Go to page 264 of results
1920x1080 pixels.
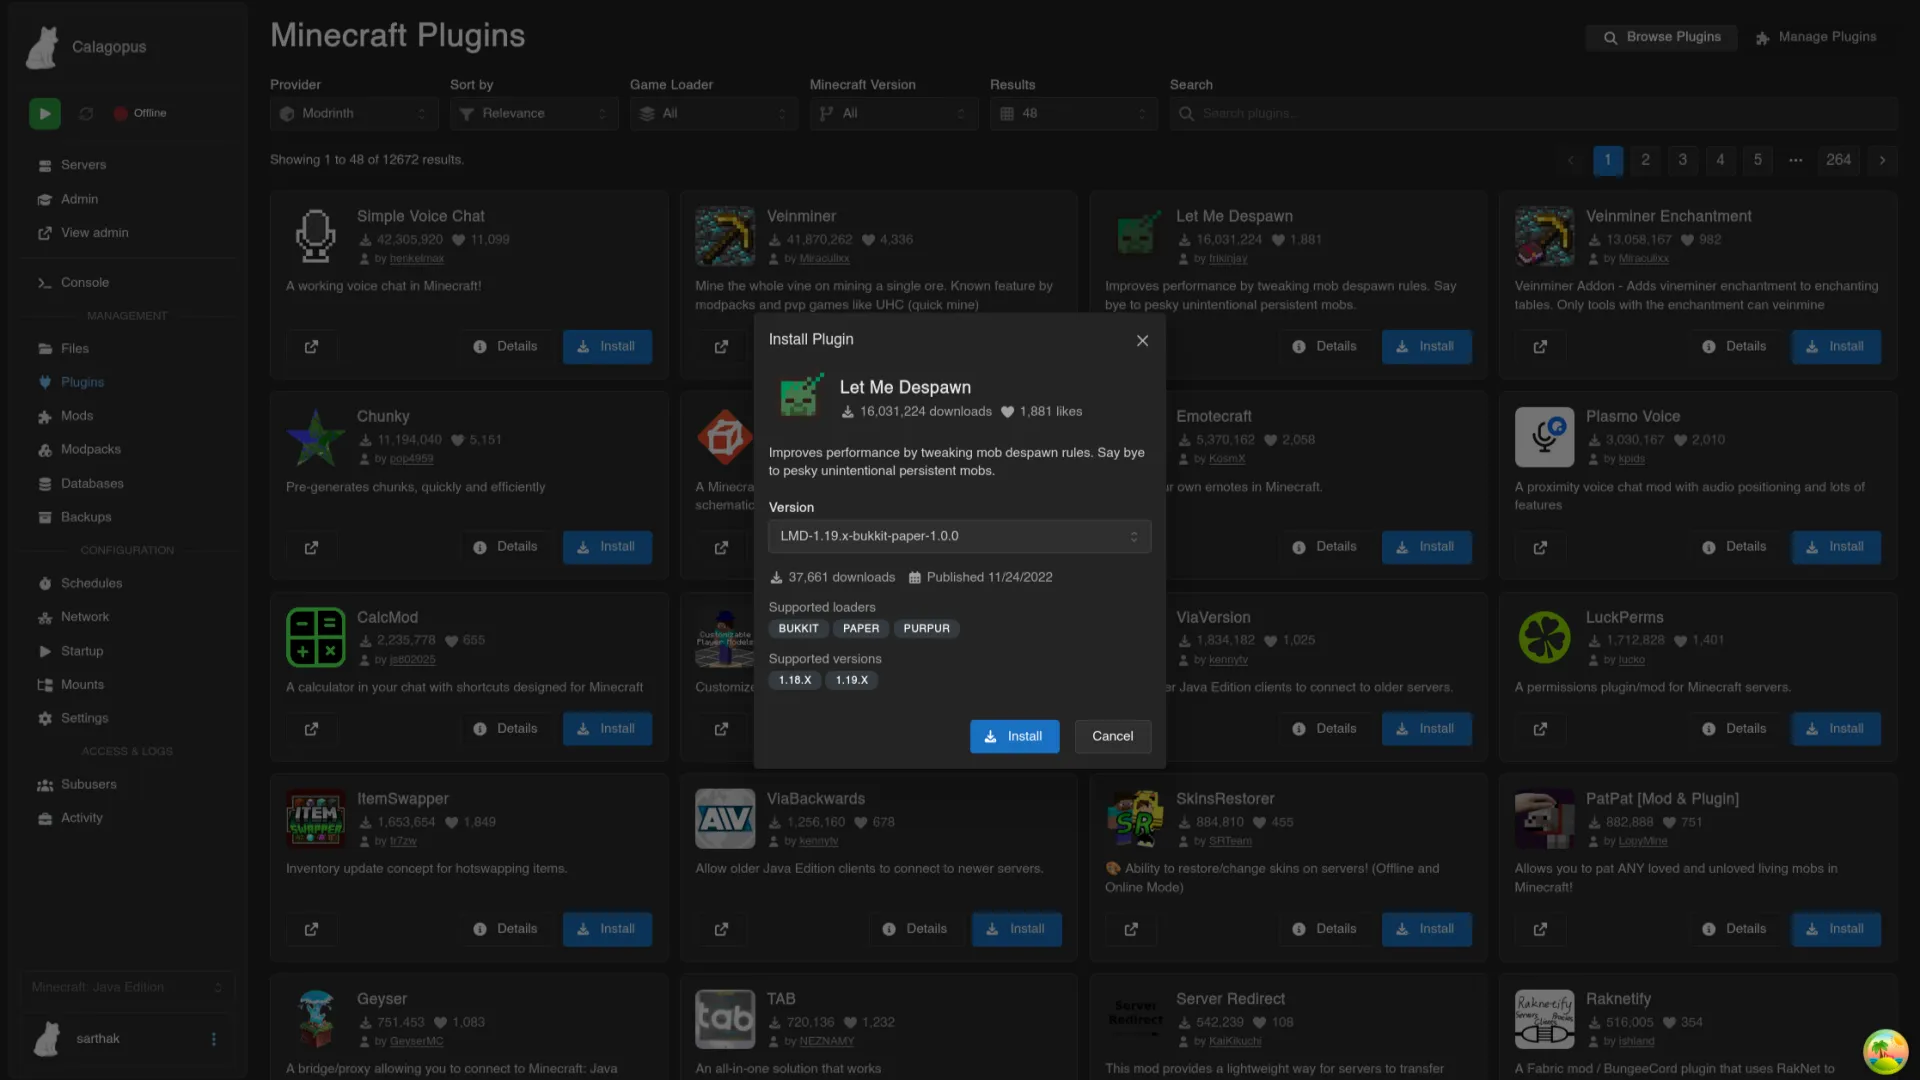pos(1837,160)
